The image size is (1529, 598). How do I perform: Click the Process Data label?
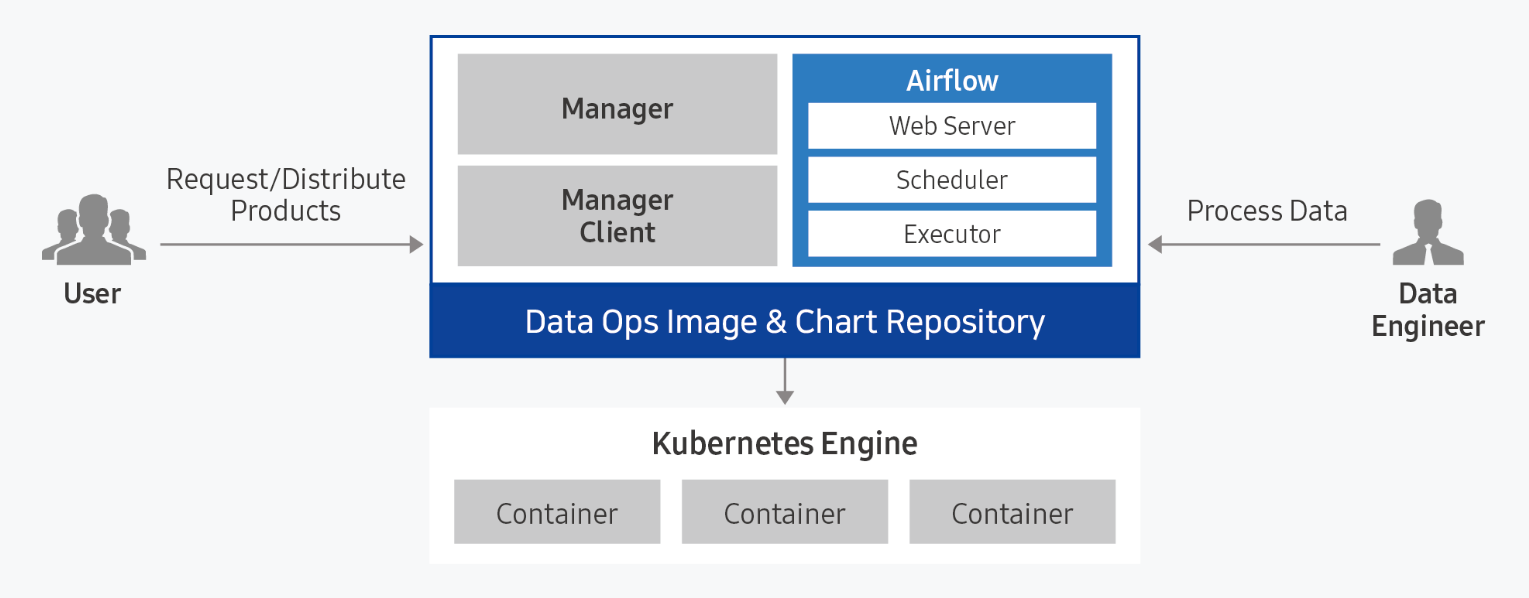pyautogui.click(x=1267, y=211)
